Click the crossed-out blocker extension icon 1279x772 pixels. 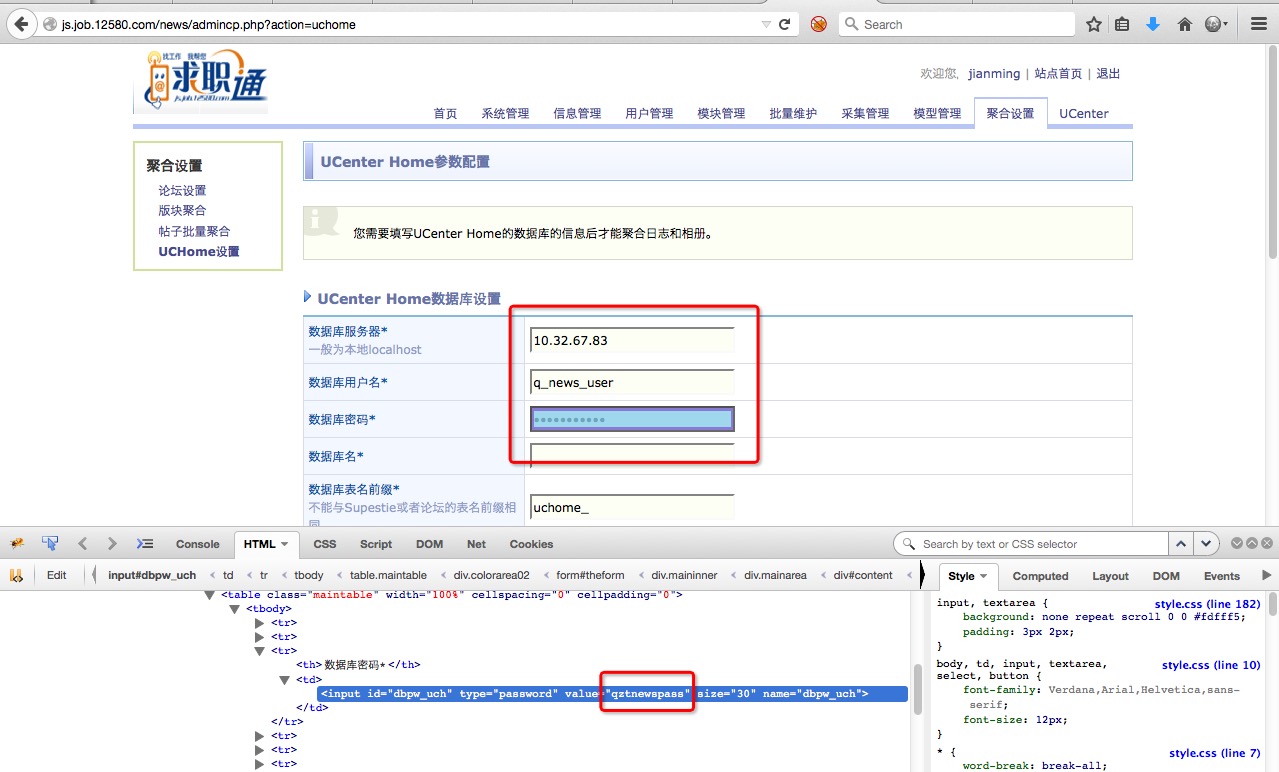pyautogui.click(x=819, y=24)
